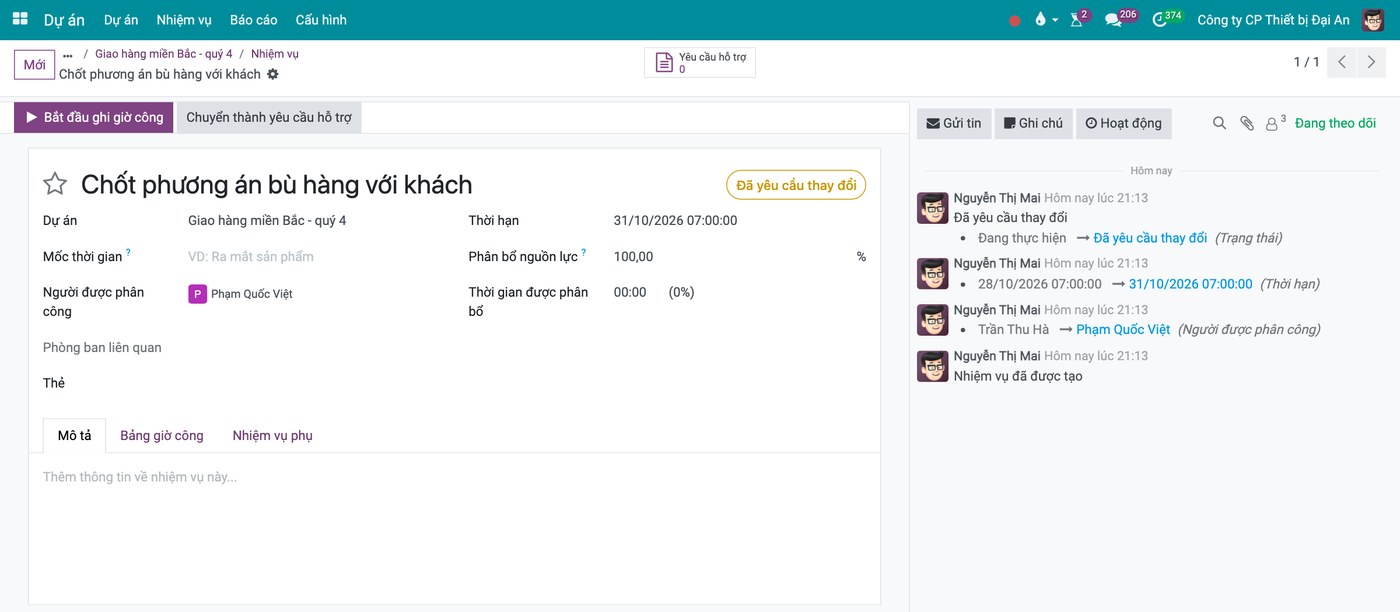Open the Yêu cầu hỗ trợ smart button

[700, 63]
